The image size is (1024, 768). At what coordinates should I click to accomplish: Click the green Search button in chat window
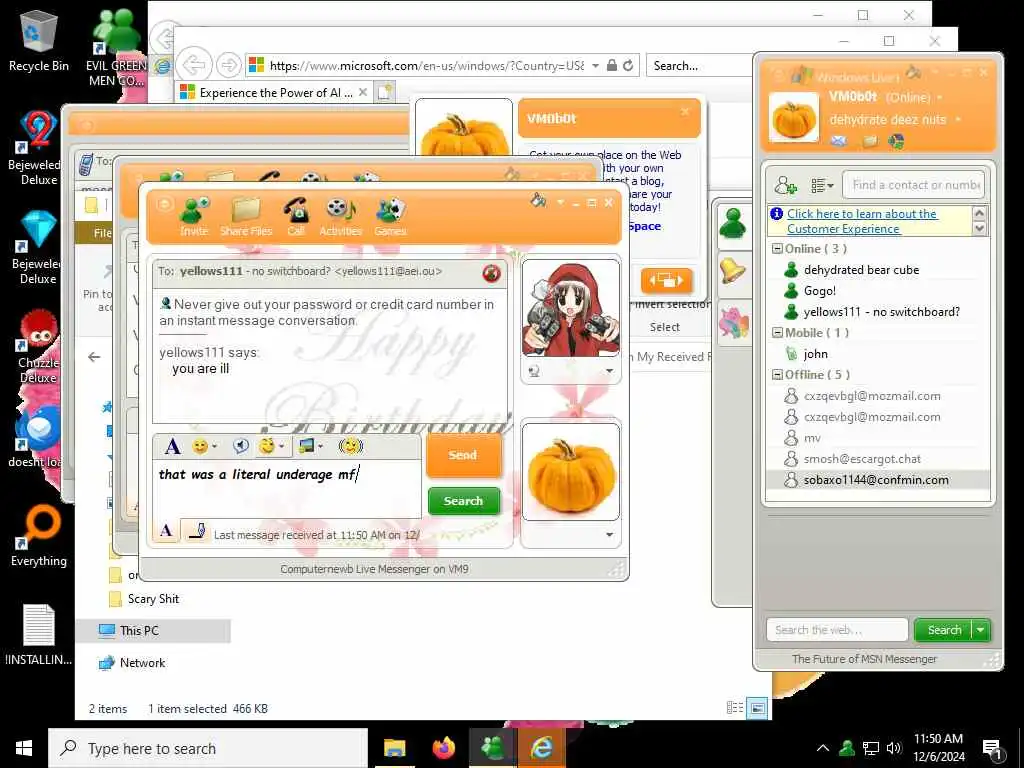tap(463, 501)
